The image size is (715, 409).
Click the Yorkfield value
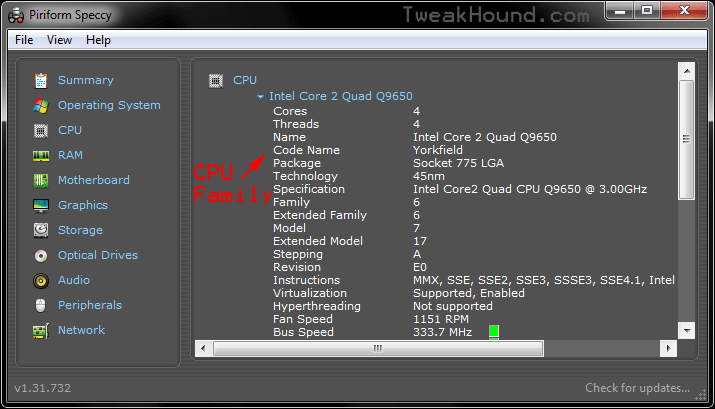coord(438,150)
